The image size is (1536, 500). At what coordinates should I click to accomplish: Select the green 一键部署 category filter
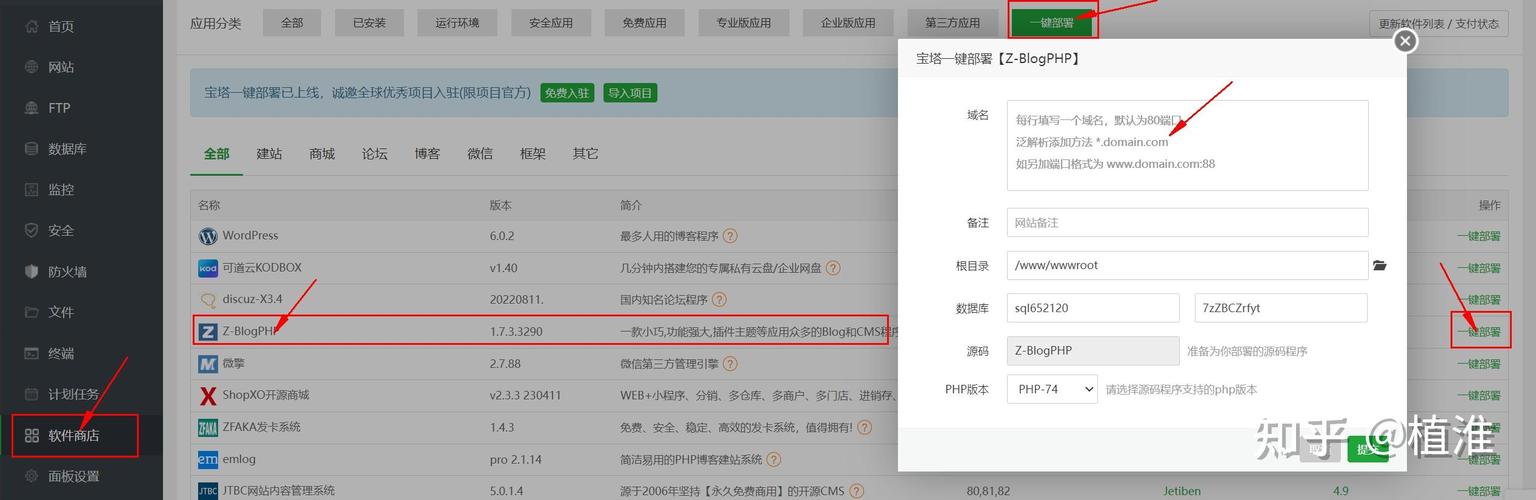(x=1051, y=22)
